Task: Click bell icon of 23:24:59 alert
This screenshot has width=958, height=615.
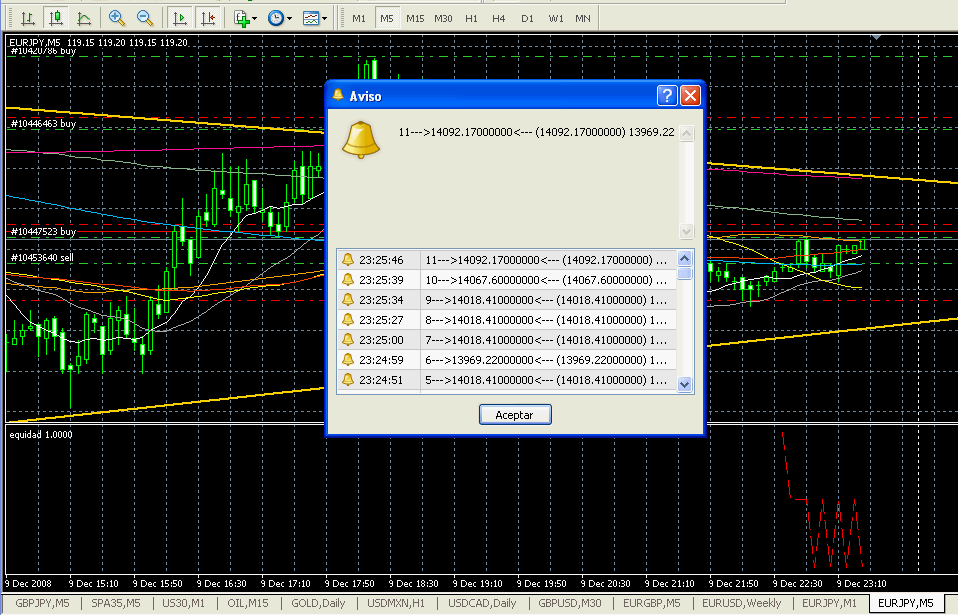Action: click(348, 359)
